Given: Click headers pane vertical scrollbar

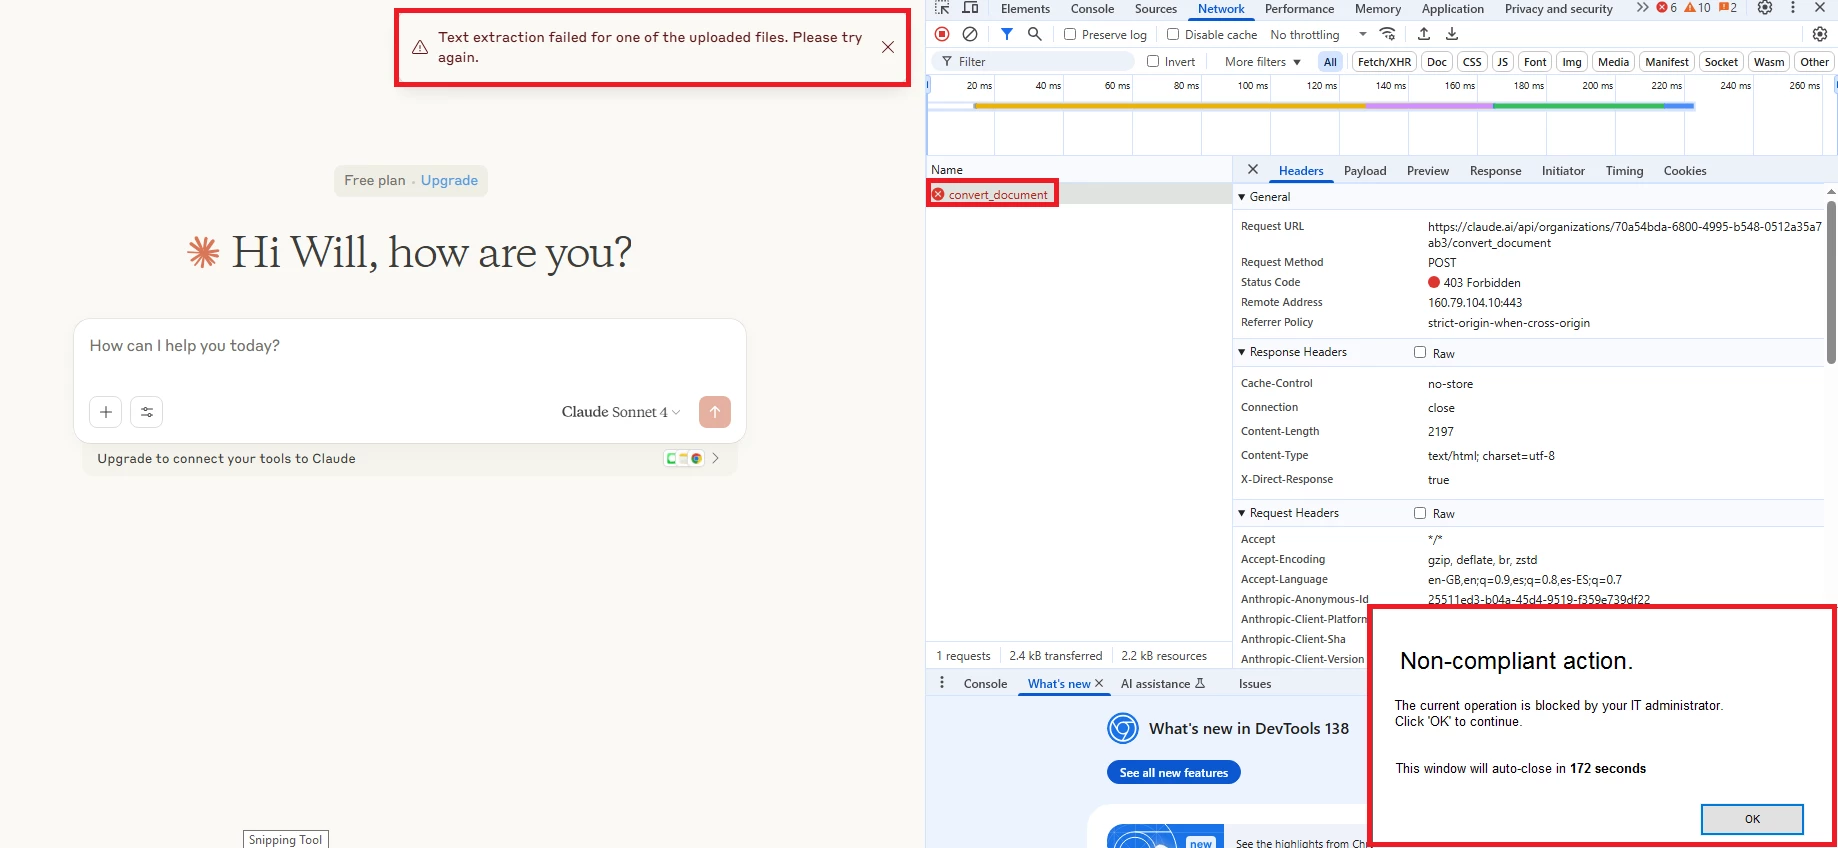Looking at the screenshot, I should [x=1831, y=280].
